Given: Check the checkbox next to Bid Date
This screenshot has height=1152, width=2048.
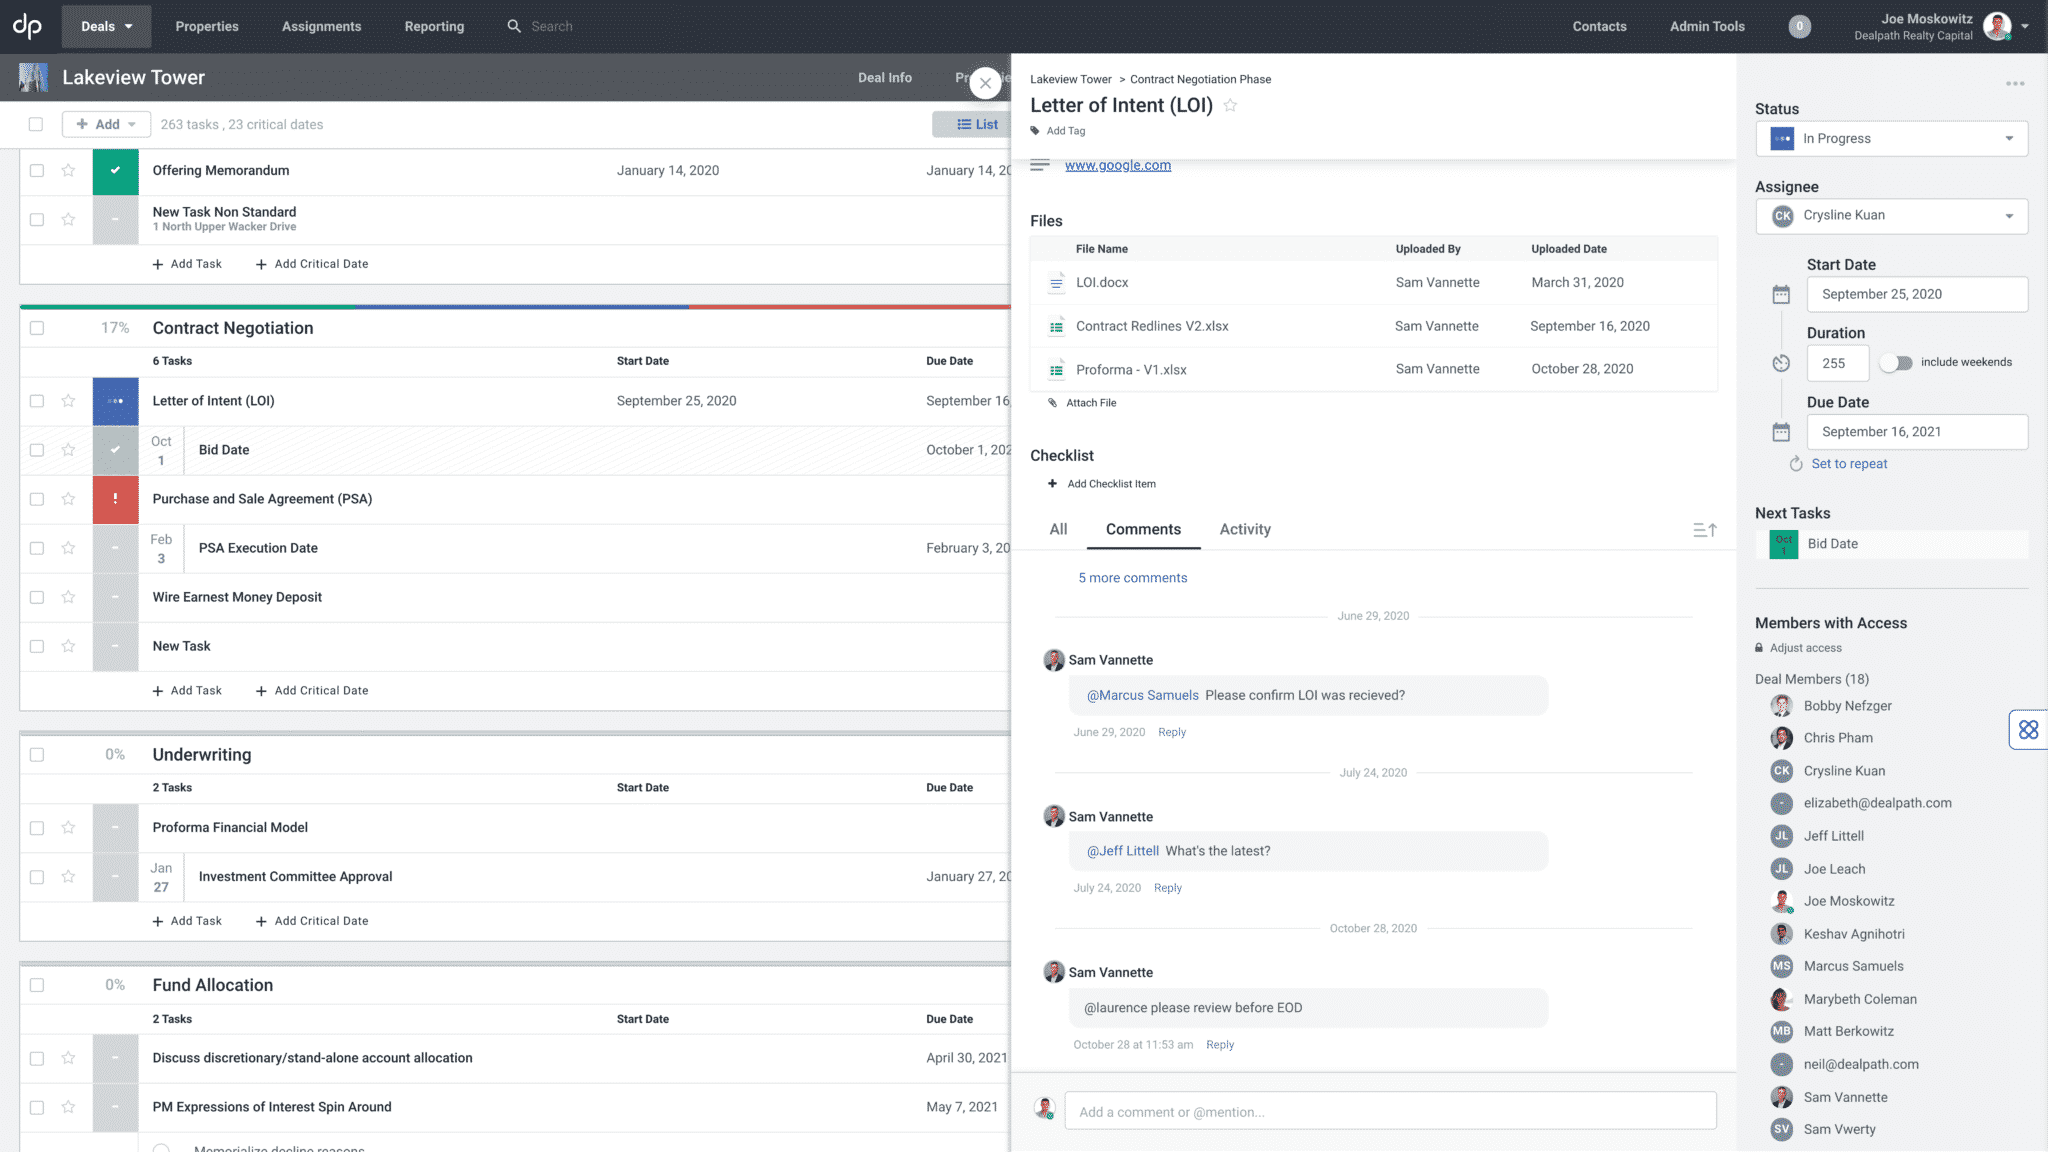Looking at the screenshot, I should click(x=37, y=450).
